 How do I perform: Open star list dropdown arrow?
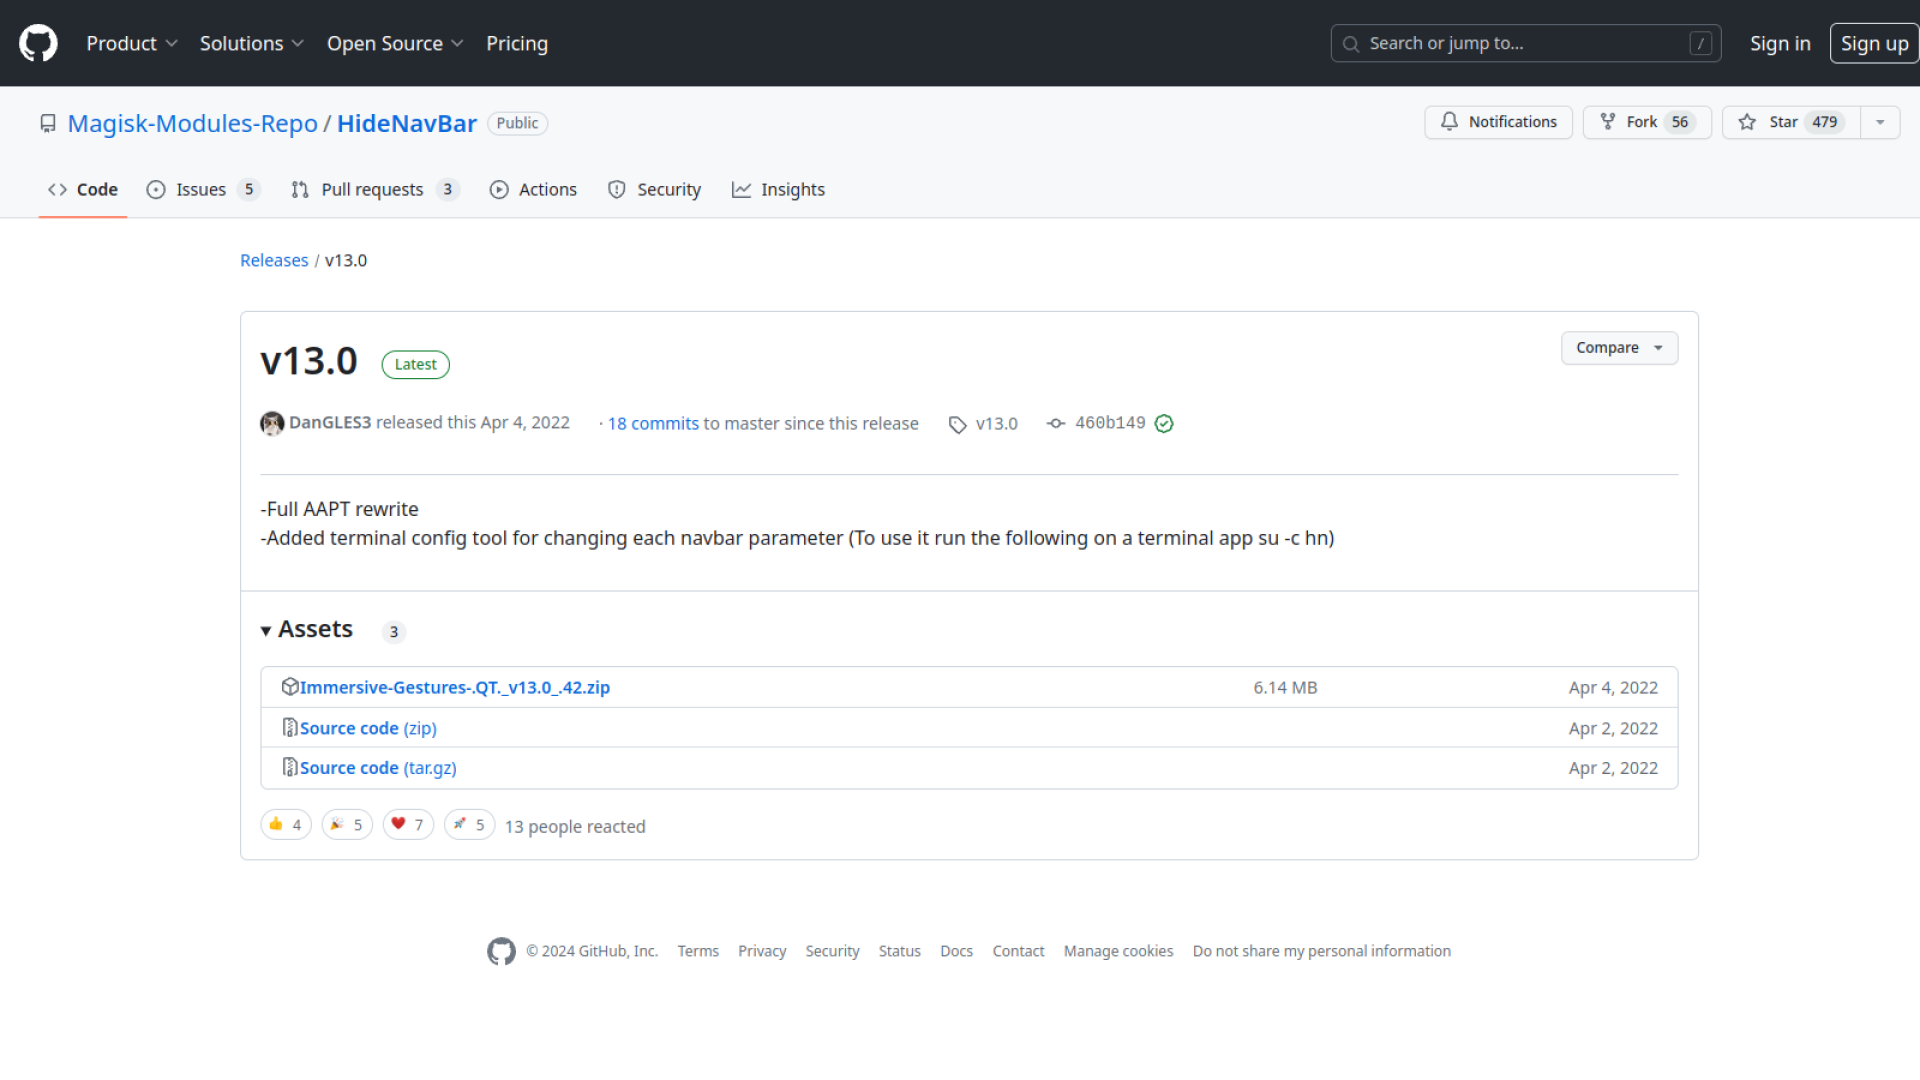click(1880, 122)
